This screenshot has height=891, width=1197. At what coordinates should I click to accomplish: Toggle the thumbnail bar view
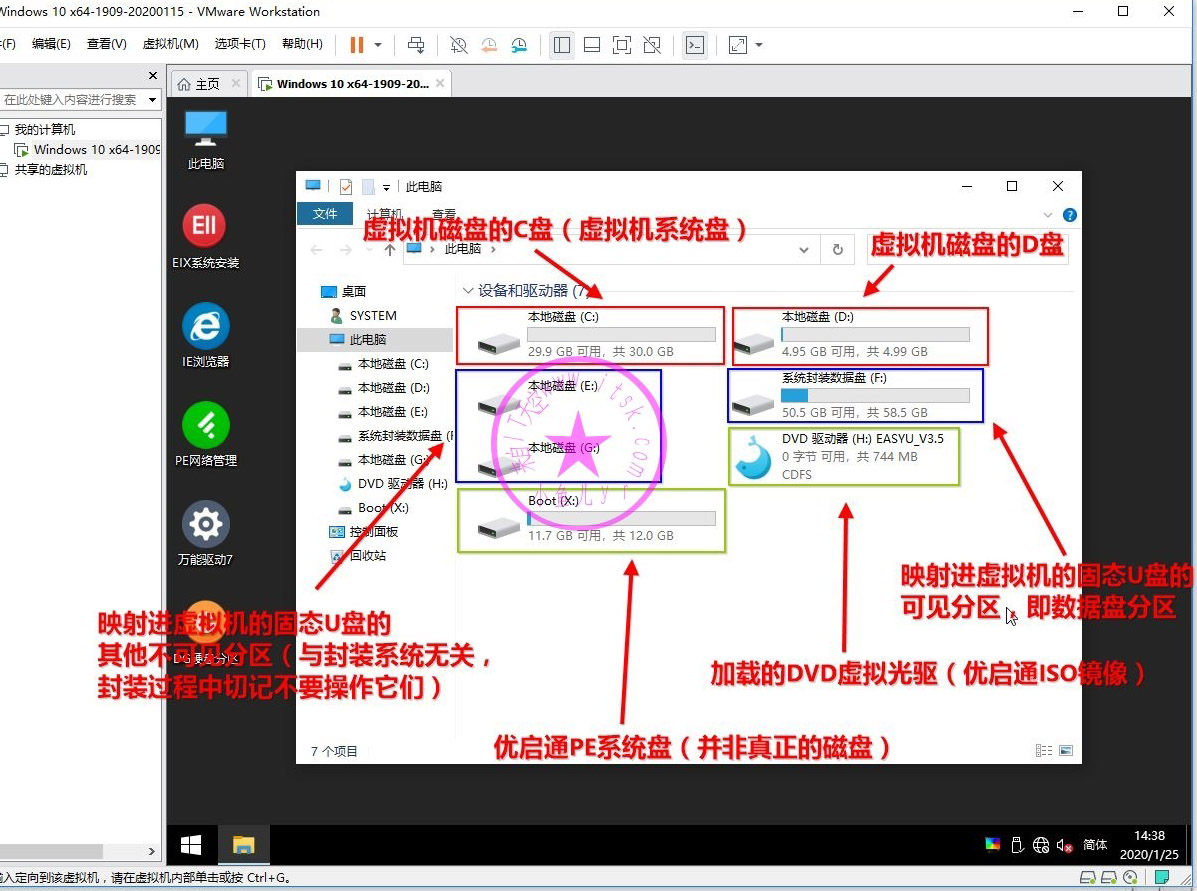tap(592, 45)
